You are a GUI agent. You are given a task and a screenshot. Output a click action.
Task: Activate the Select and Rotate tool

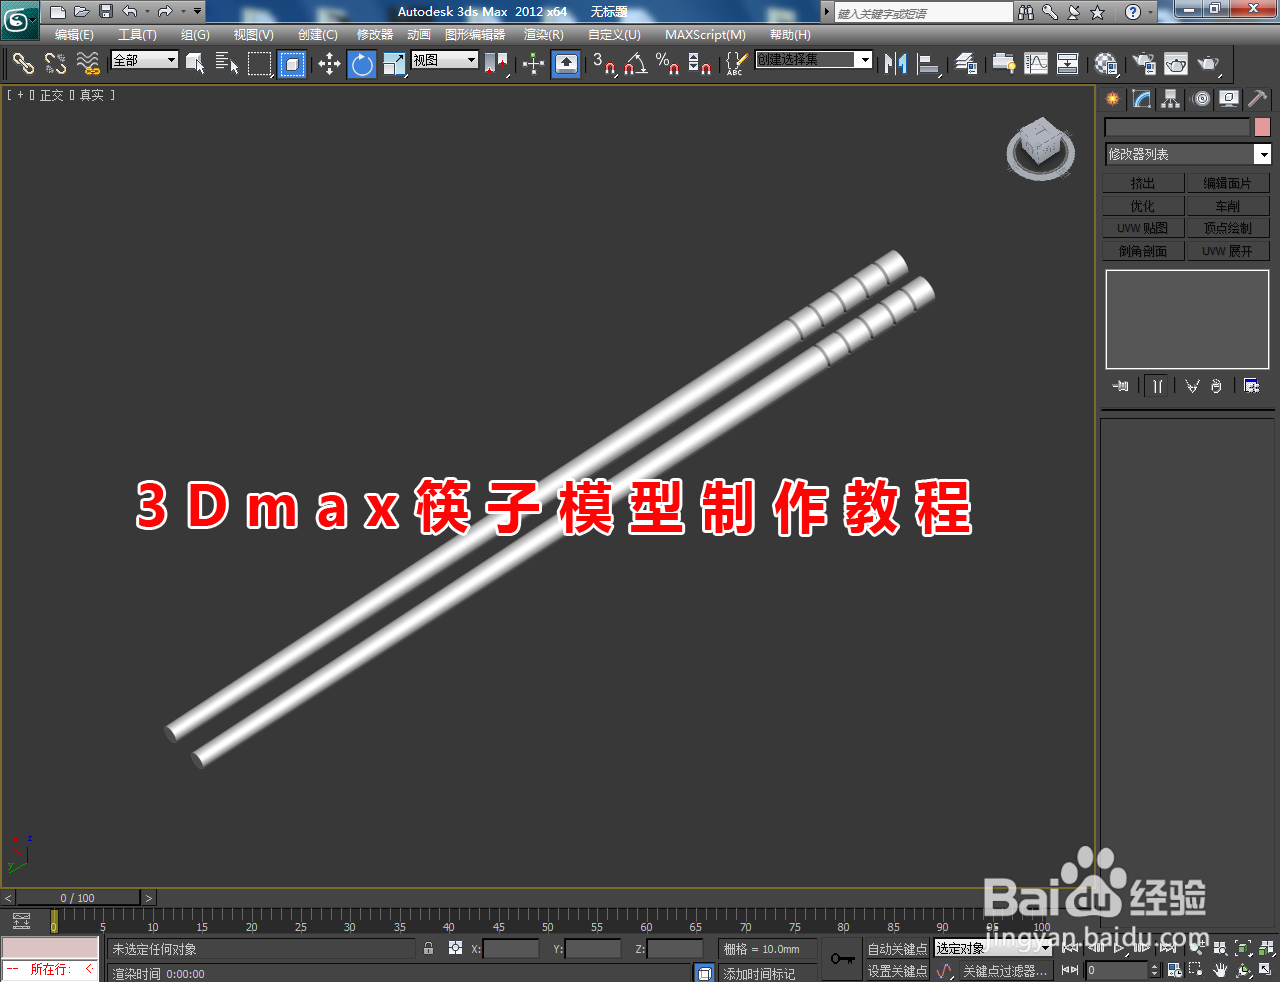click(x=362, y=64)
